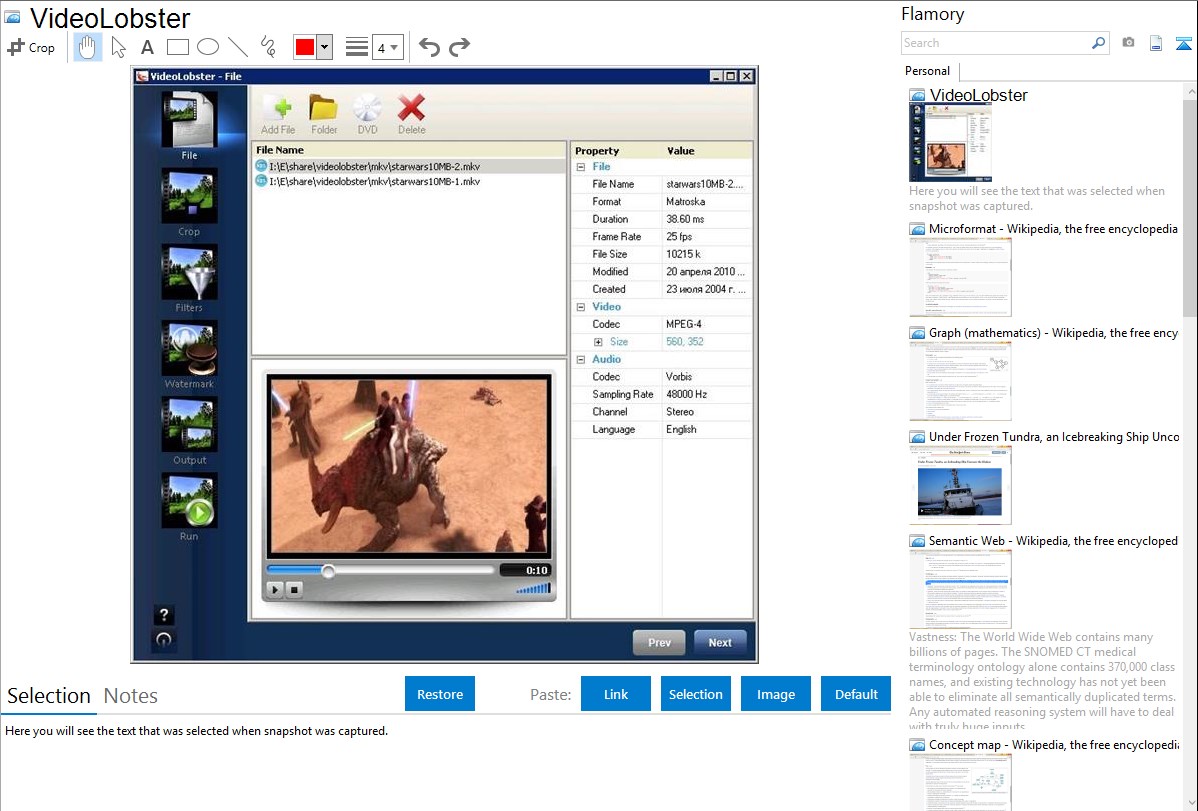This screenshot has height=811, width=1198.
Task: Open the Microformat Wikipedia snapshot title
Action: coord(1053,229)
